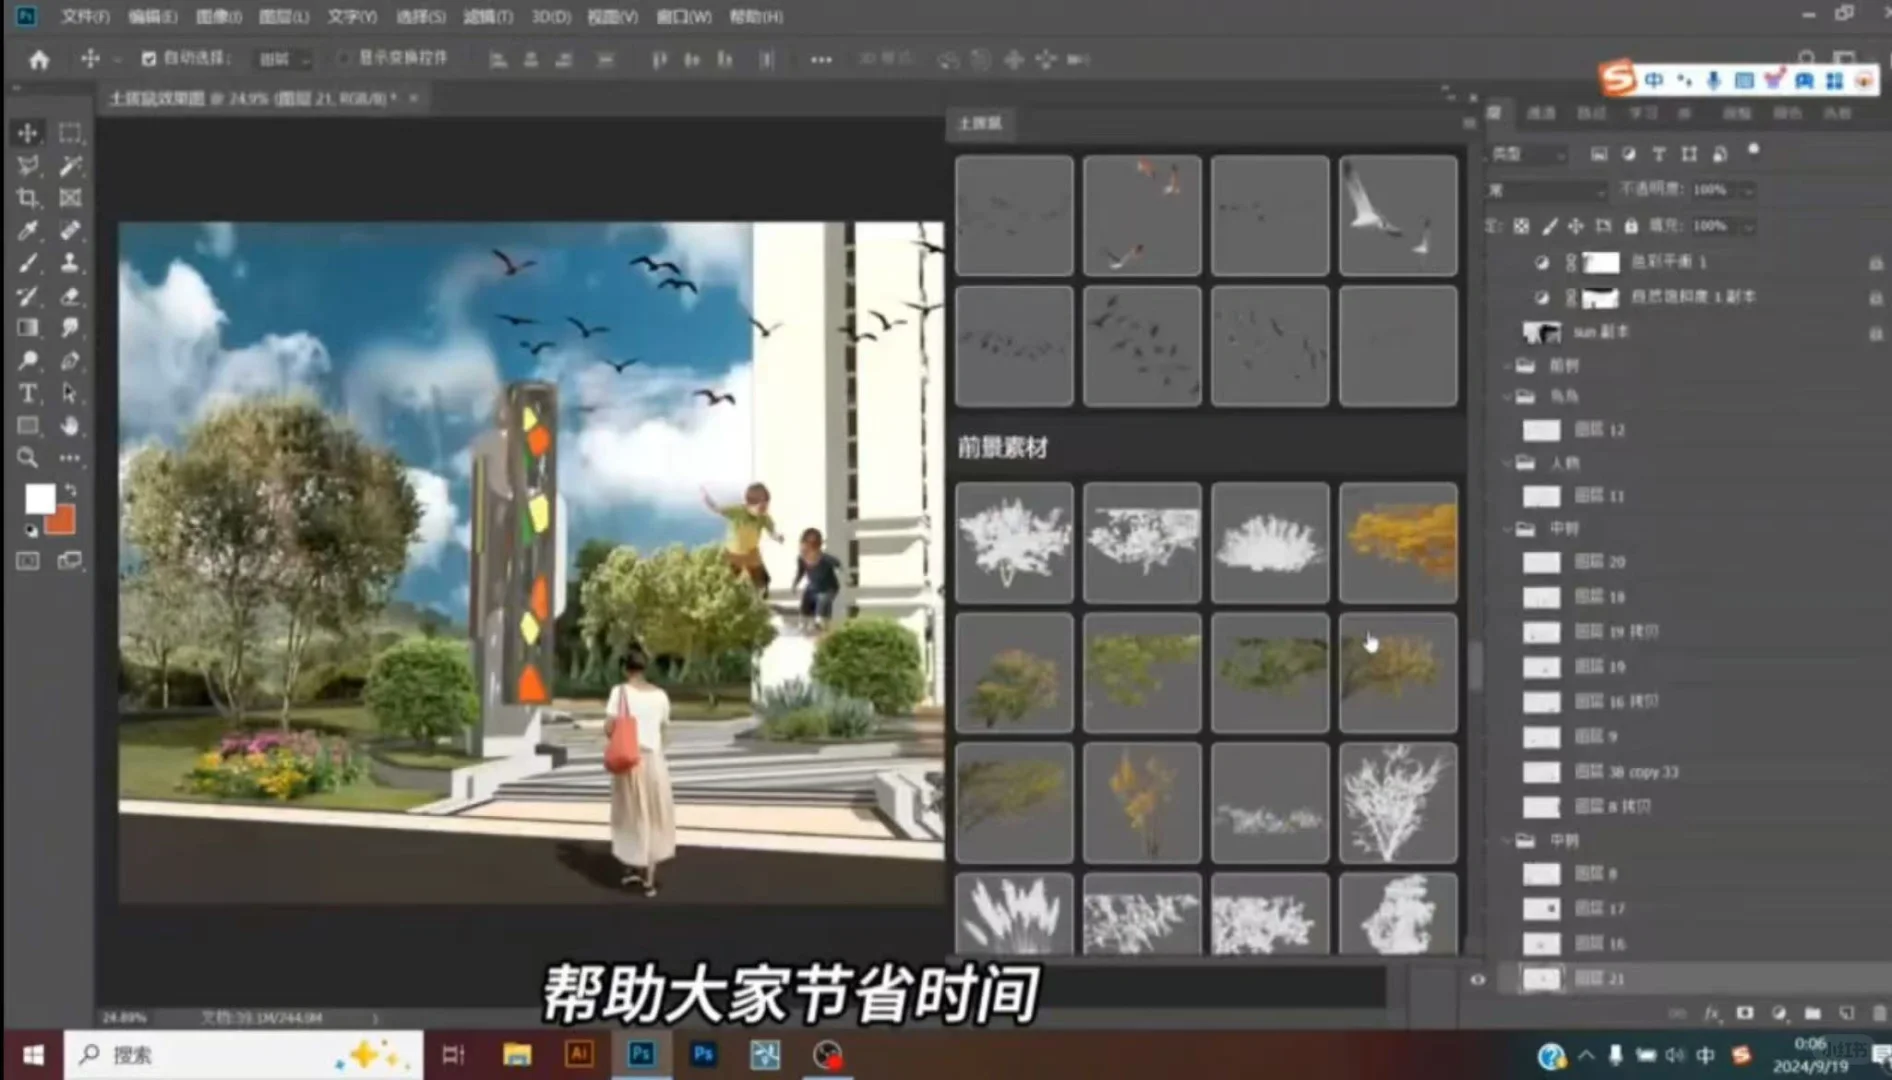
Task: Toggle the 显示变换控件 checkbox
Action: 344,58
